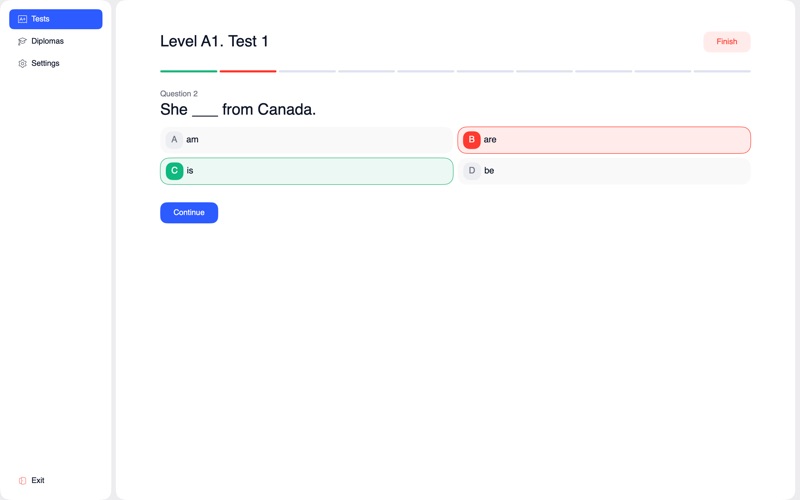Click the Settings gear icon

click(x=22, y=63)
